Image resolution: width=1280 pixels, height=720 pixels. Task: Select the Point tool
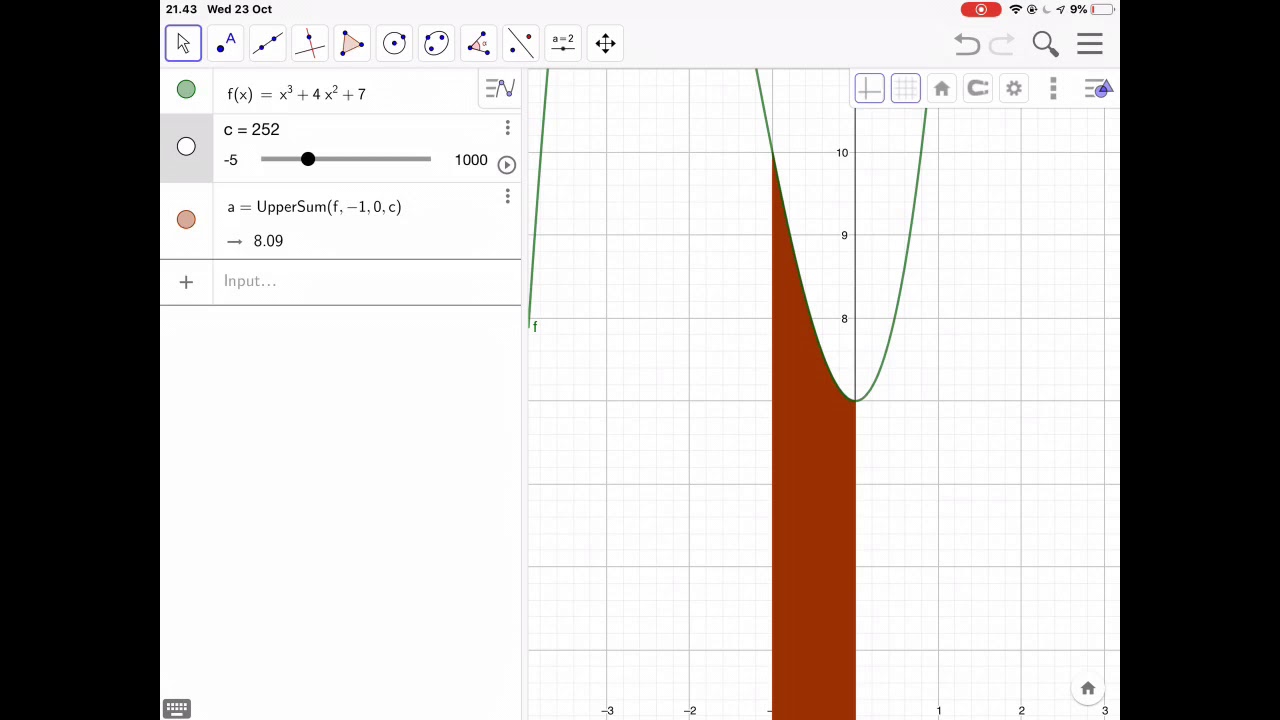click(226, 43)
